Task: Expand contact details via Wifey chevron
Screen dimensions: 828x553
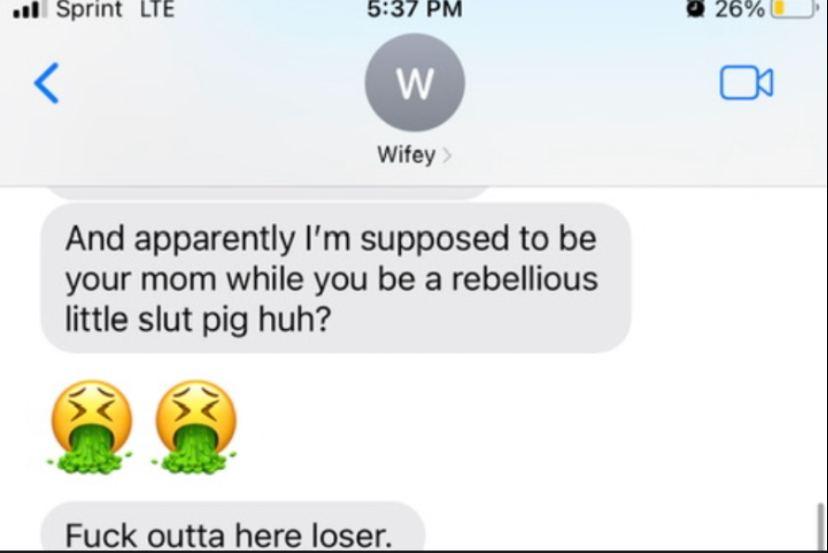Action: click(447, 155)
